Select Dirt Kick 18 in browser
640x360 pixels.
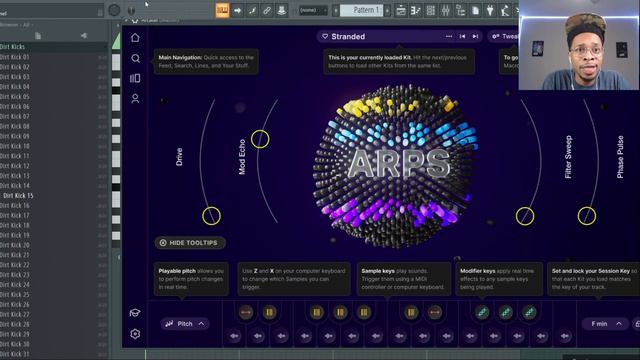tap(53, 225)
